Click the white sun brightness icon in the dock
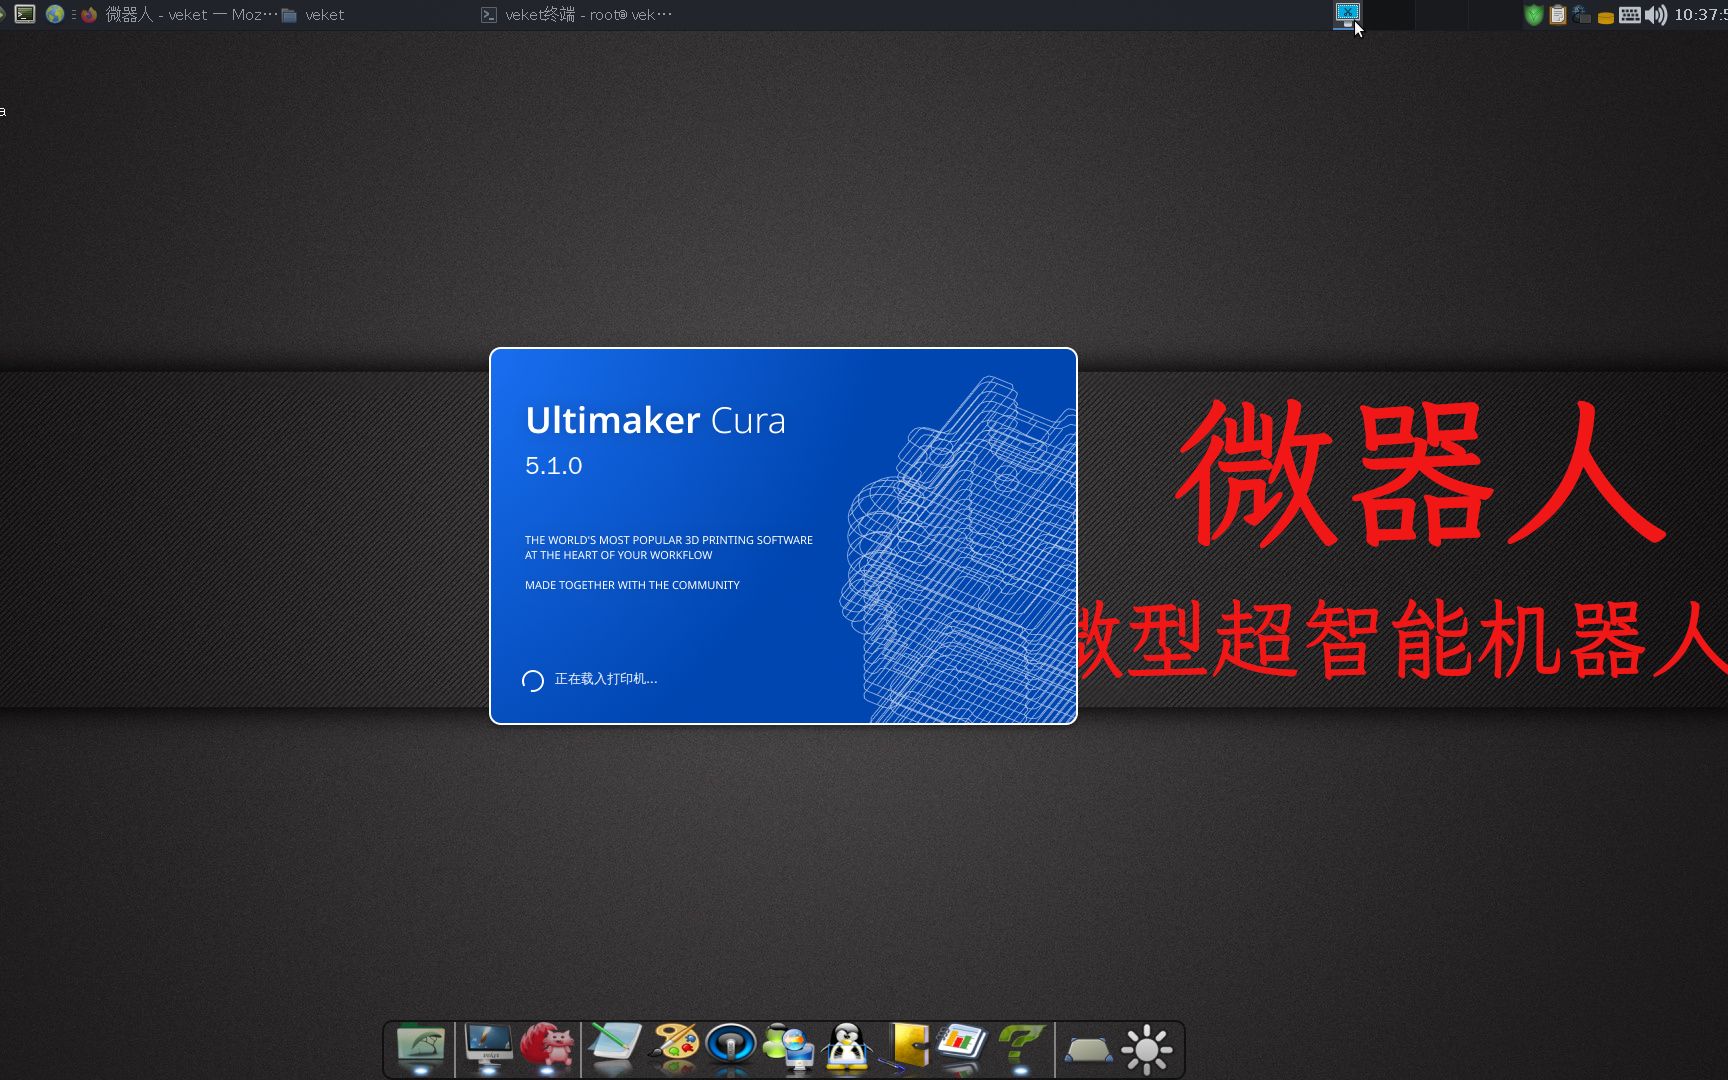The height and width of the screenshot is (1080, 1728). pos(1146,1049)
